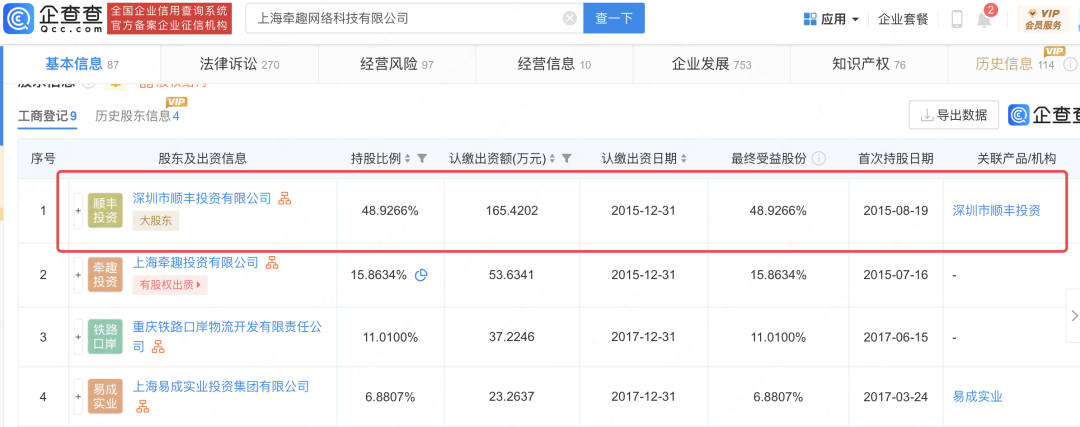
Task: Sort by 持股比例 column arrows
Action: (x=407, y=159)
